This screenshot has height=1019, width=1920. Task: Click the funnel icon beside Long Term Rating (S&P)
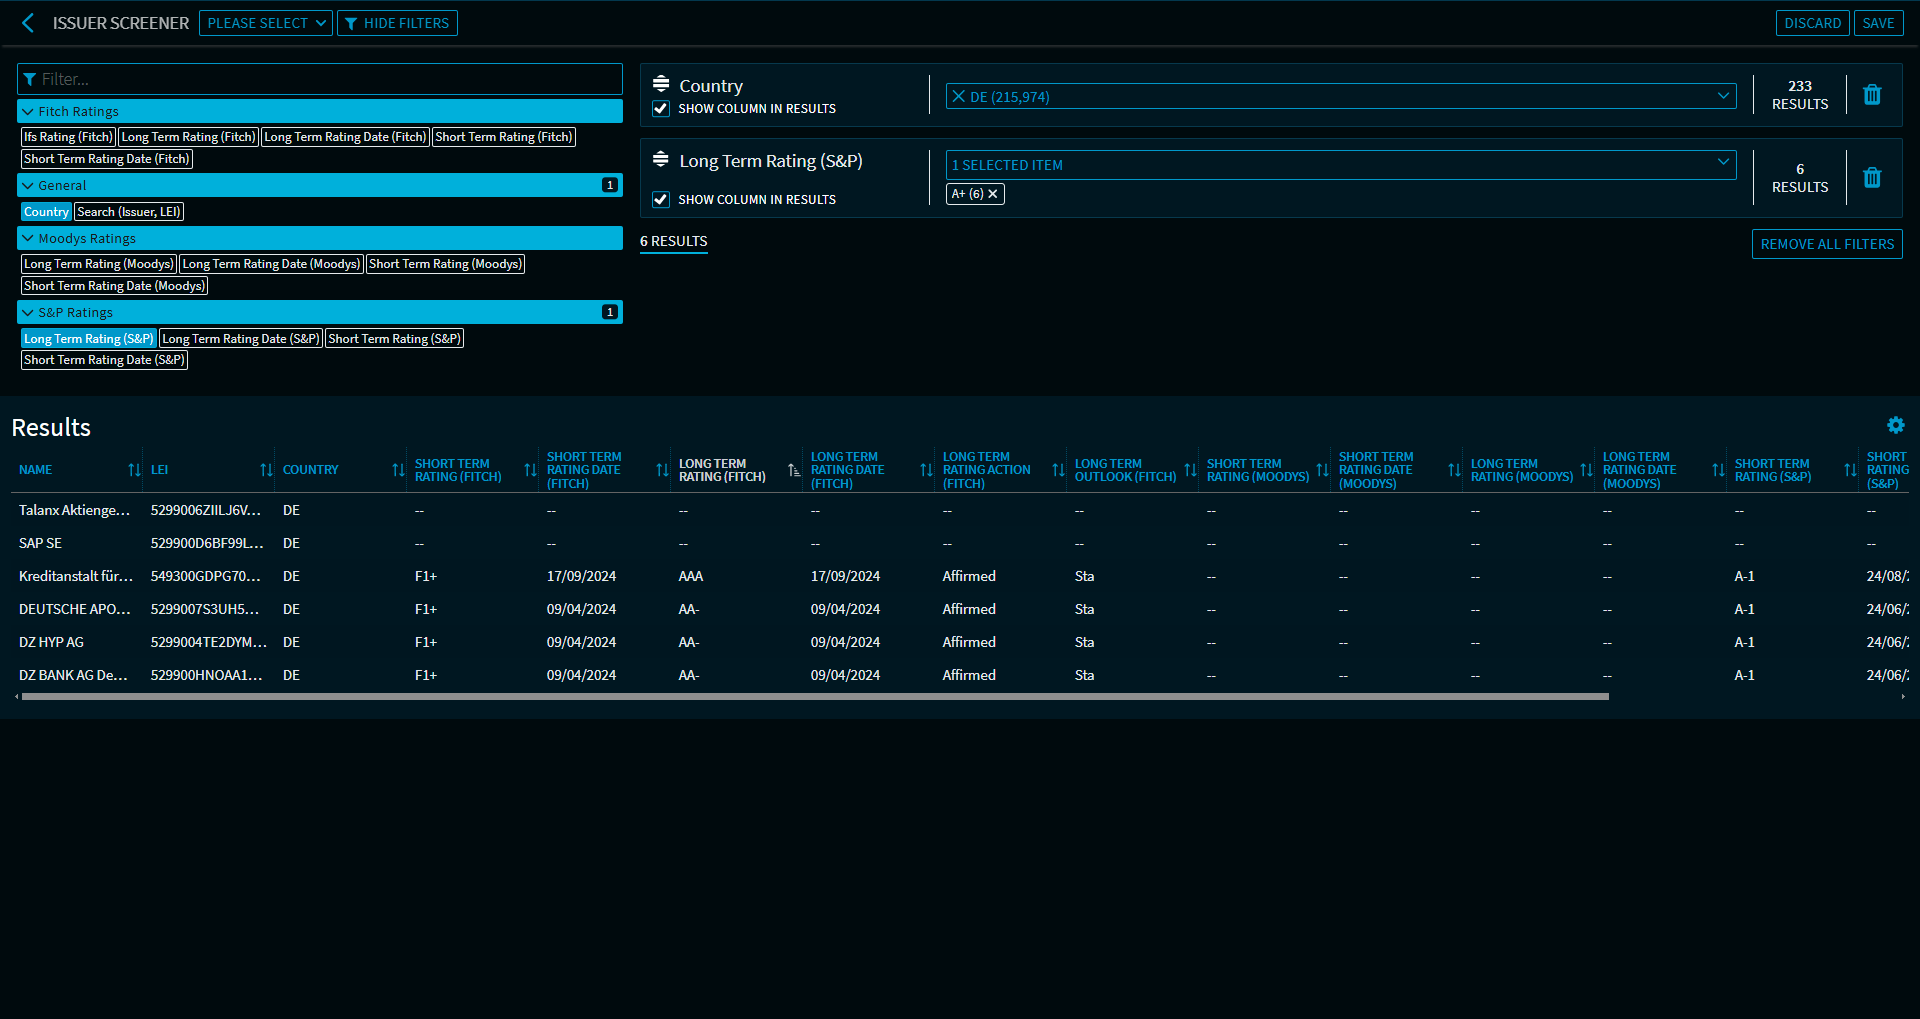(x=661, y=159)
